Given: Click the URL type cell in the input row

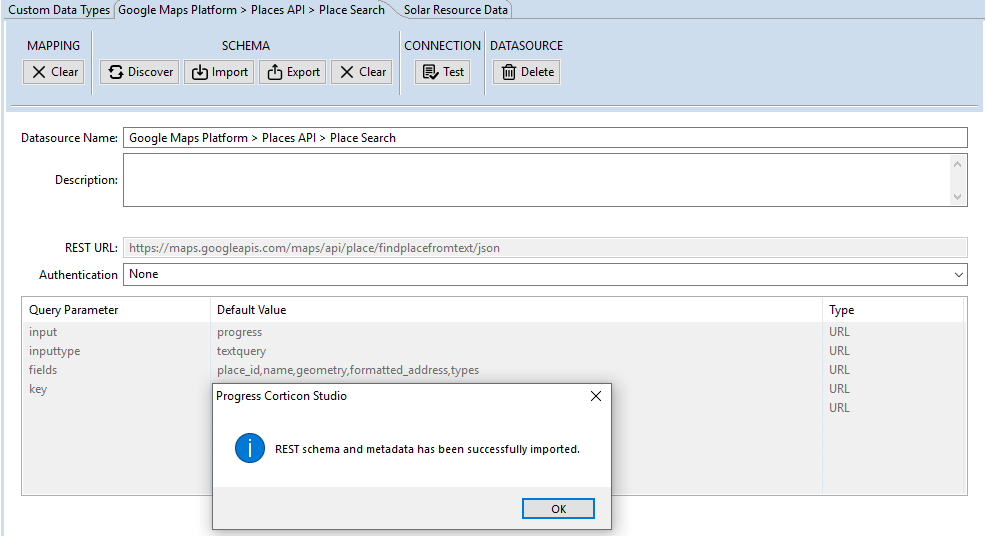Looking at the screenshot, I should click(839, 332).
